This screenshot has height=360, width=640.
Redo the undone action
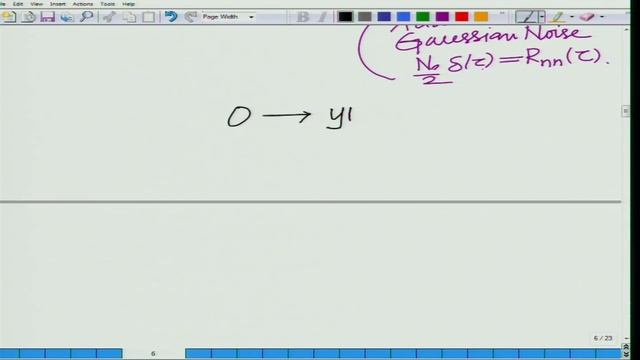pos(191,17)
